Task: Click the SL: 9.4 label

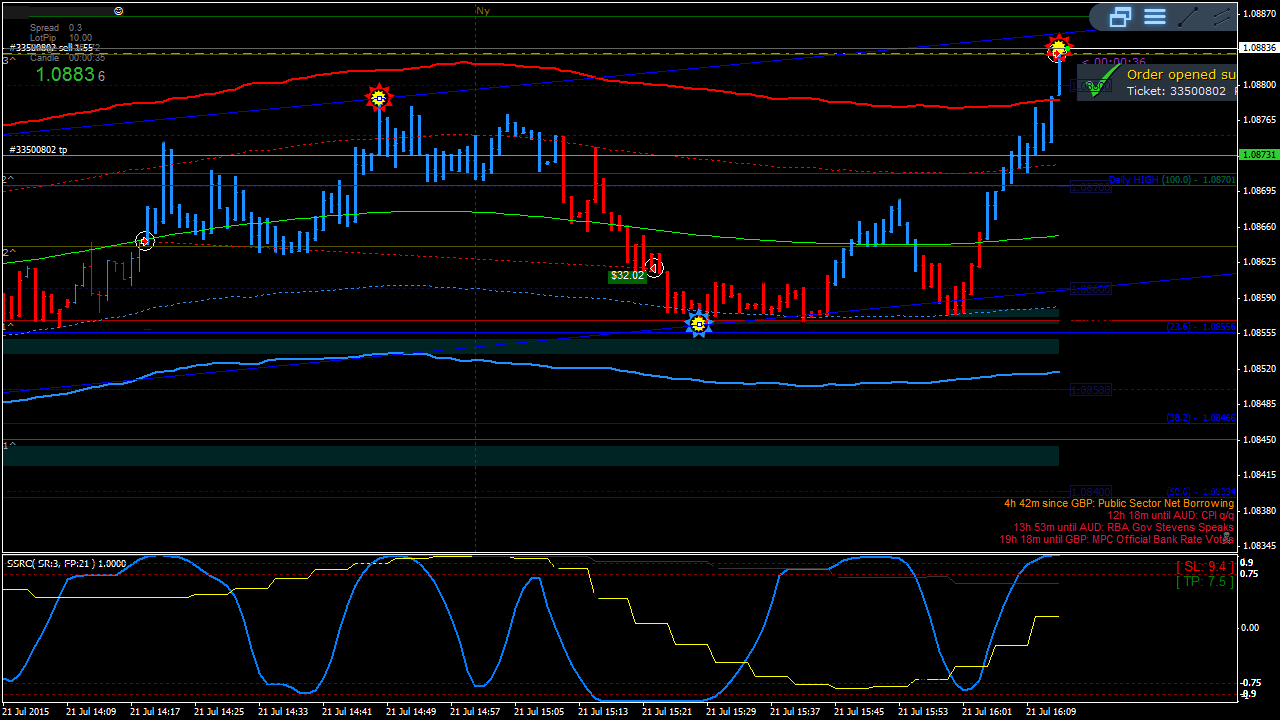Action: [x=1204, y=567]
